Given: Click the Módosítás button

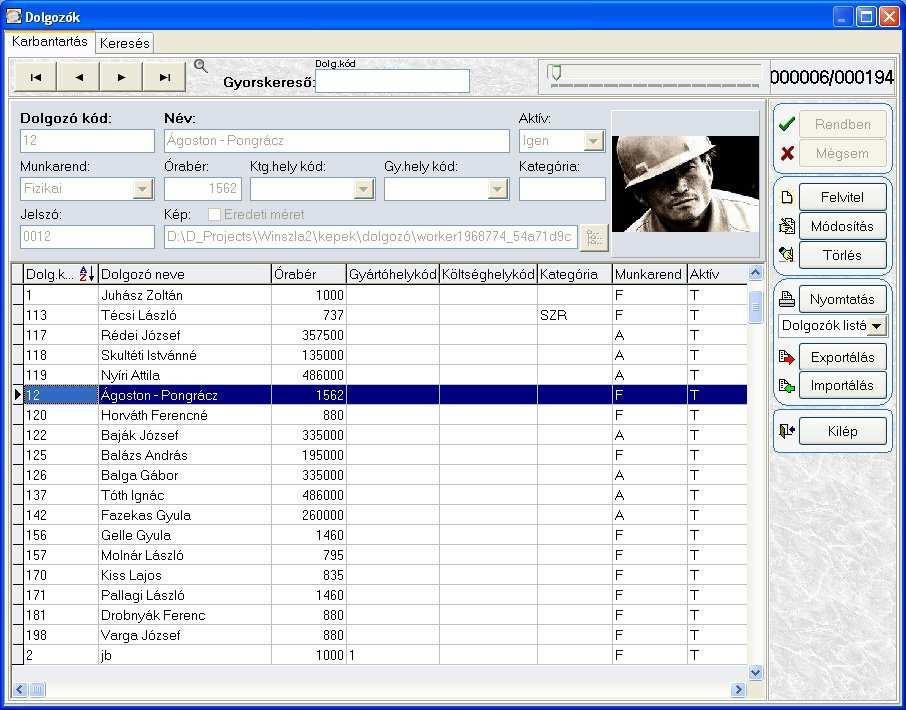Looking at the screenshot, I should (x=842, y=226).
